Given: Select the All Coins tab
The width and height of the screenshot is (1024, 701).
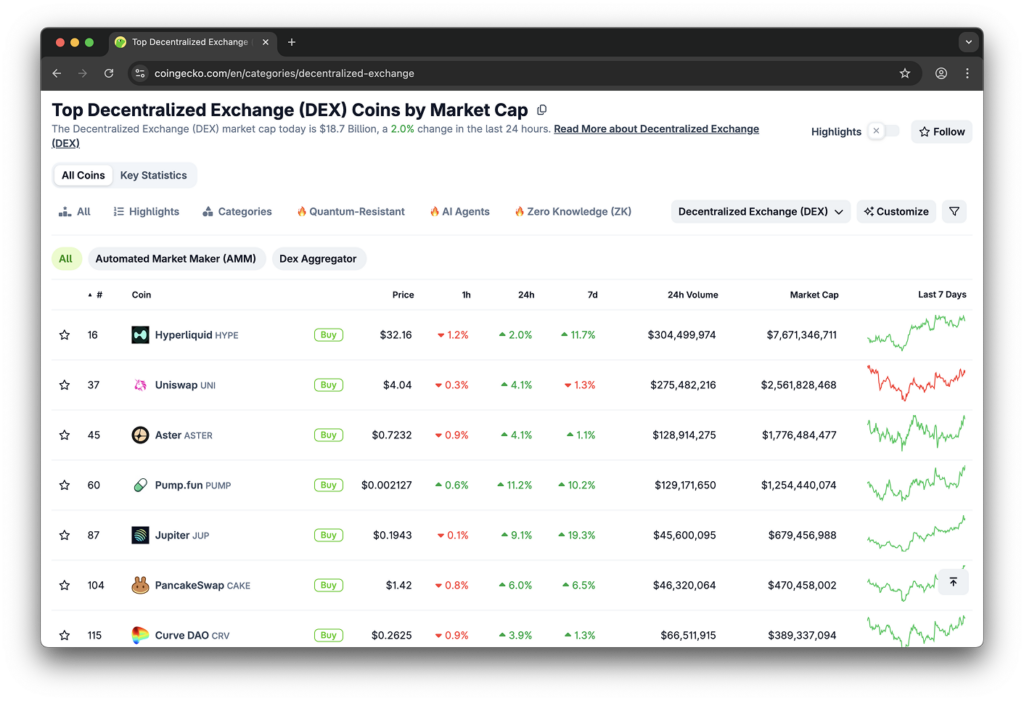Looking at the screenshot, I should (83, 175).
